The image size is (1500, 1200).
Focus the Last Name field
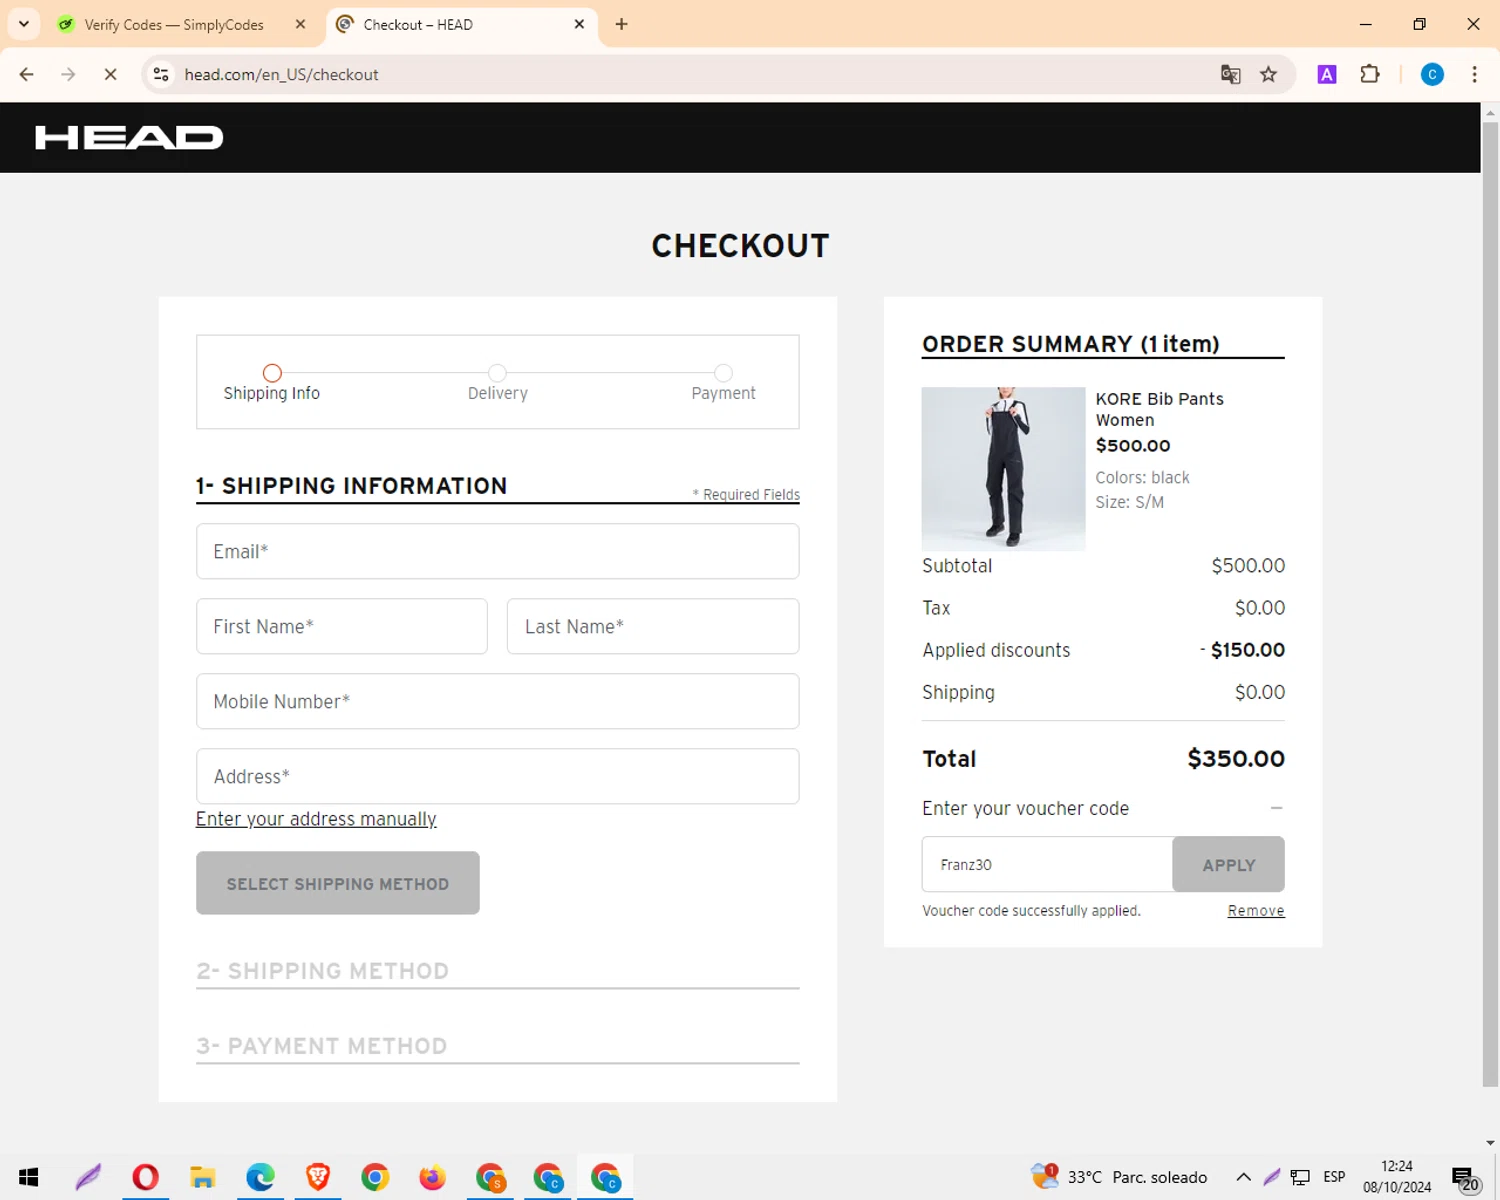pyautogui.click(x=653, y=626)
